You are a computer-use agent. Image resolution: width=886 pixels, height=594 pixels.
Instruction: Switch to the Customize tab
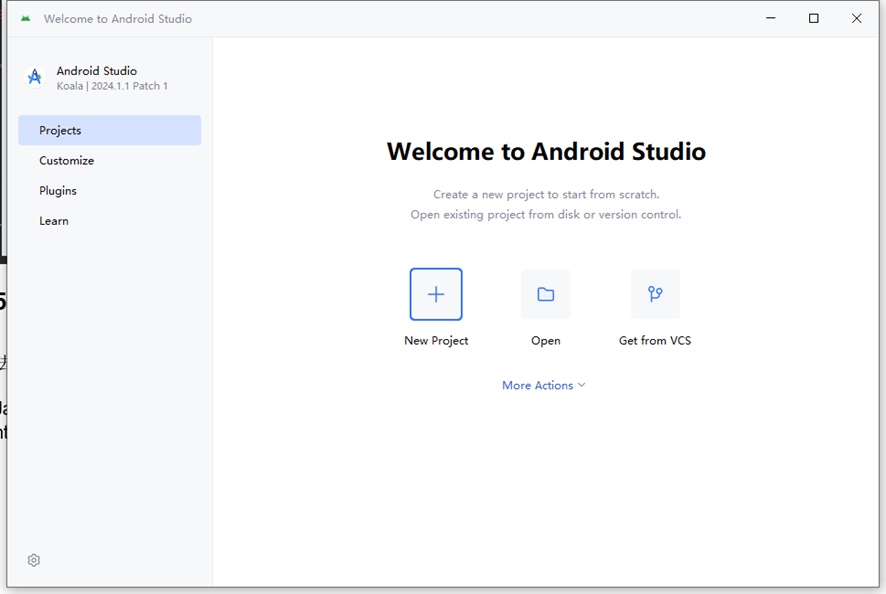click(110, 161)
